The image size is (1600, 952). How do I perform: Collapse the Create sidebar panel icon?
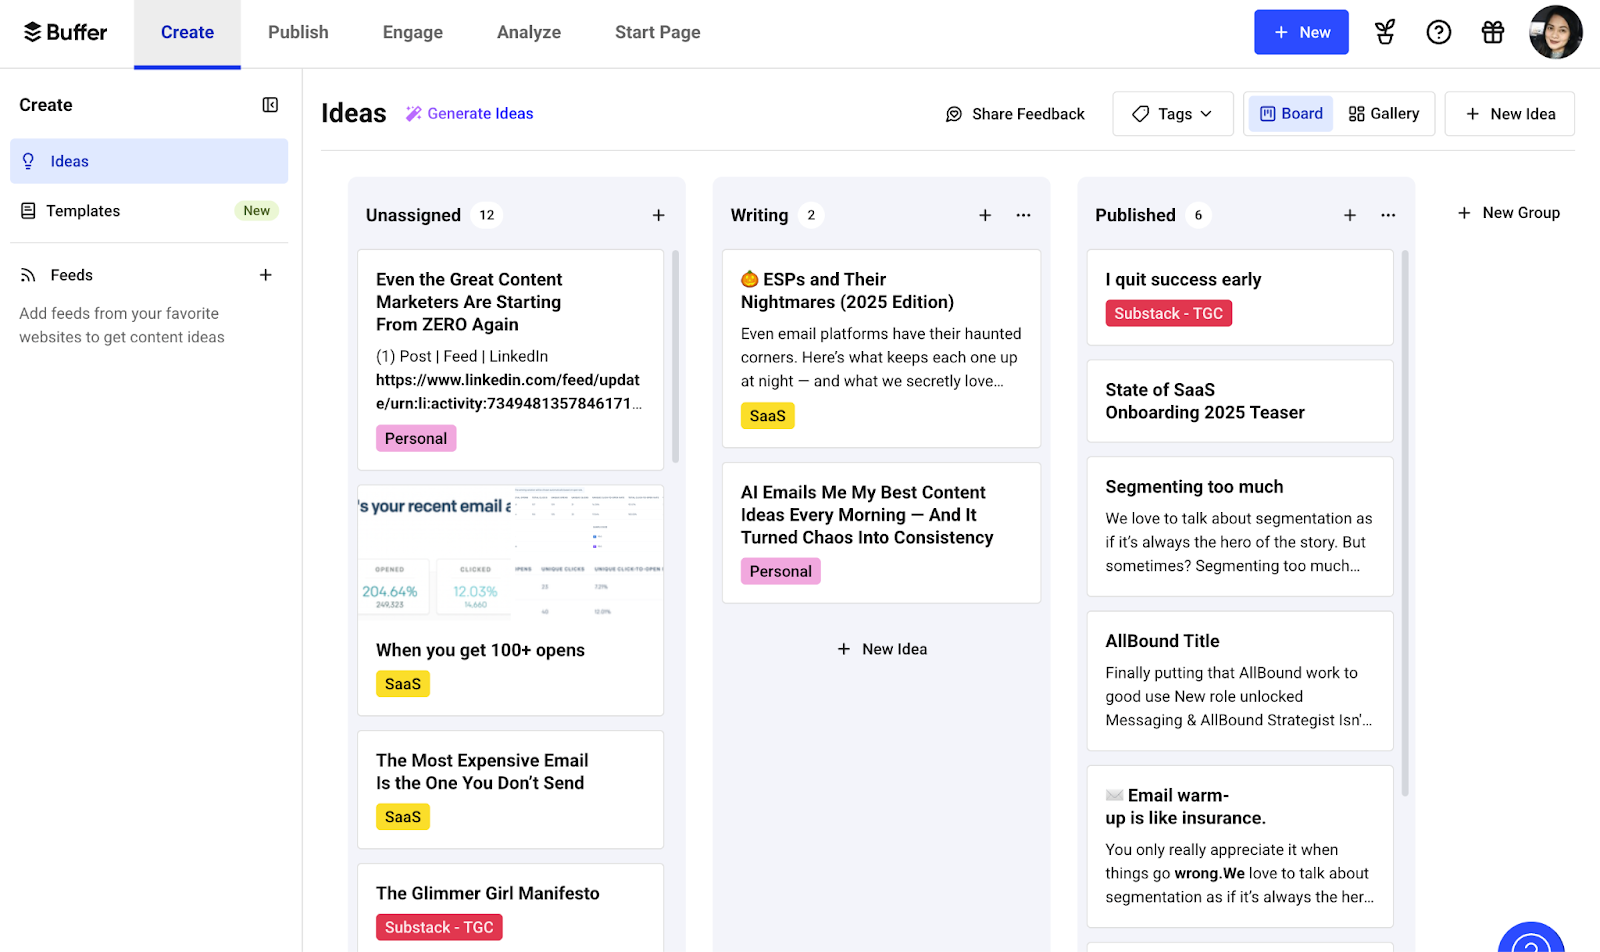(x=270, y=105)
